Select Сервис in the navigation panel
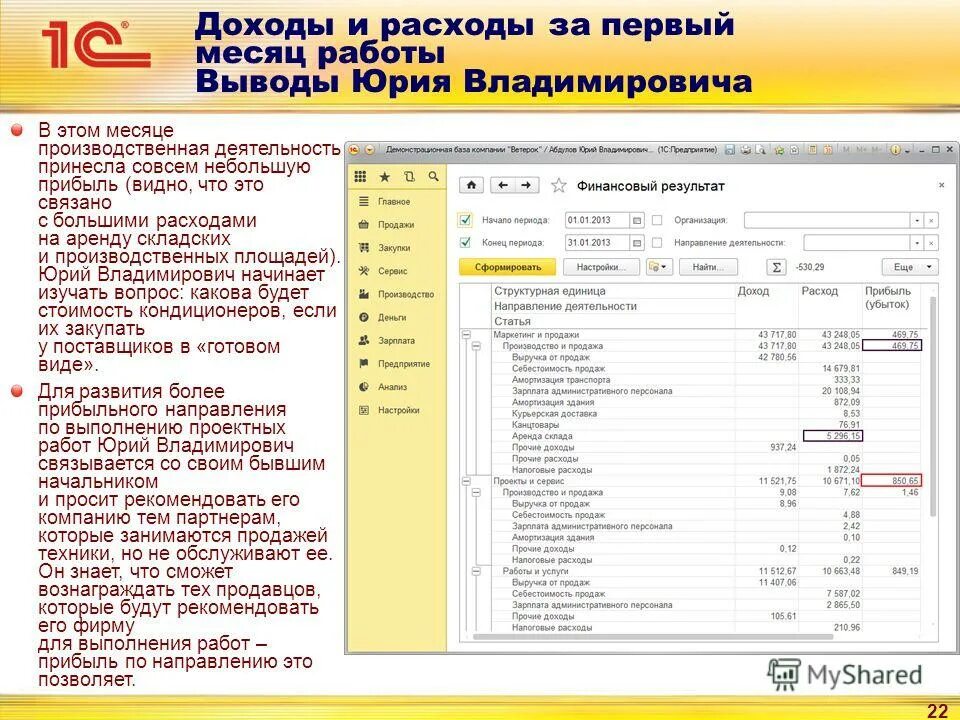The image size is (960, 720). pos(380,270)
